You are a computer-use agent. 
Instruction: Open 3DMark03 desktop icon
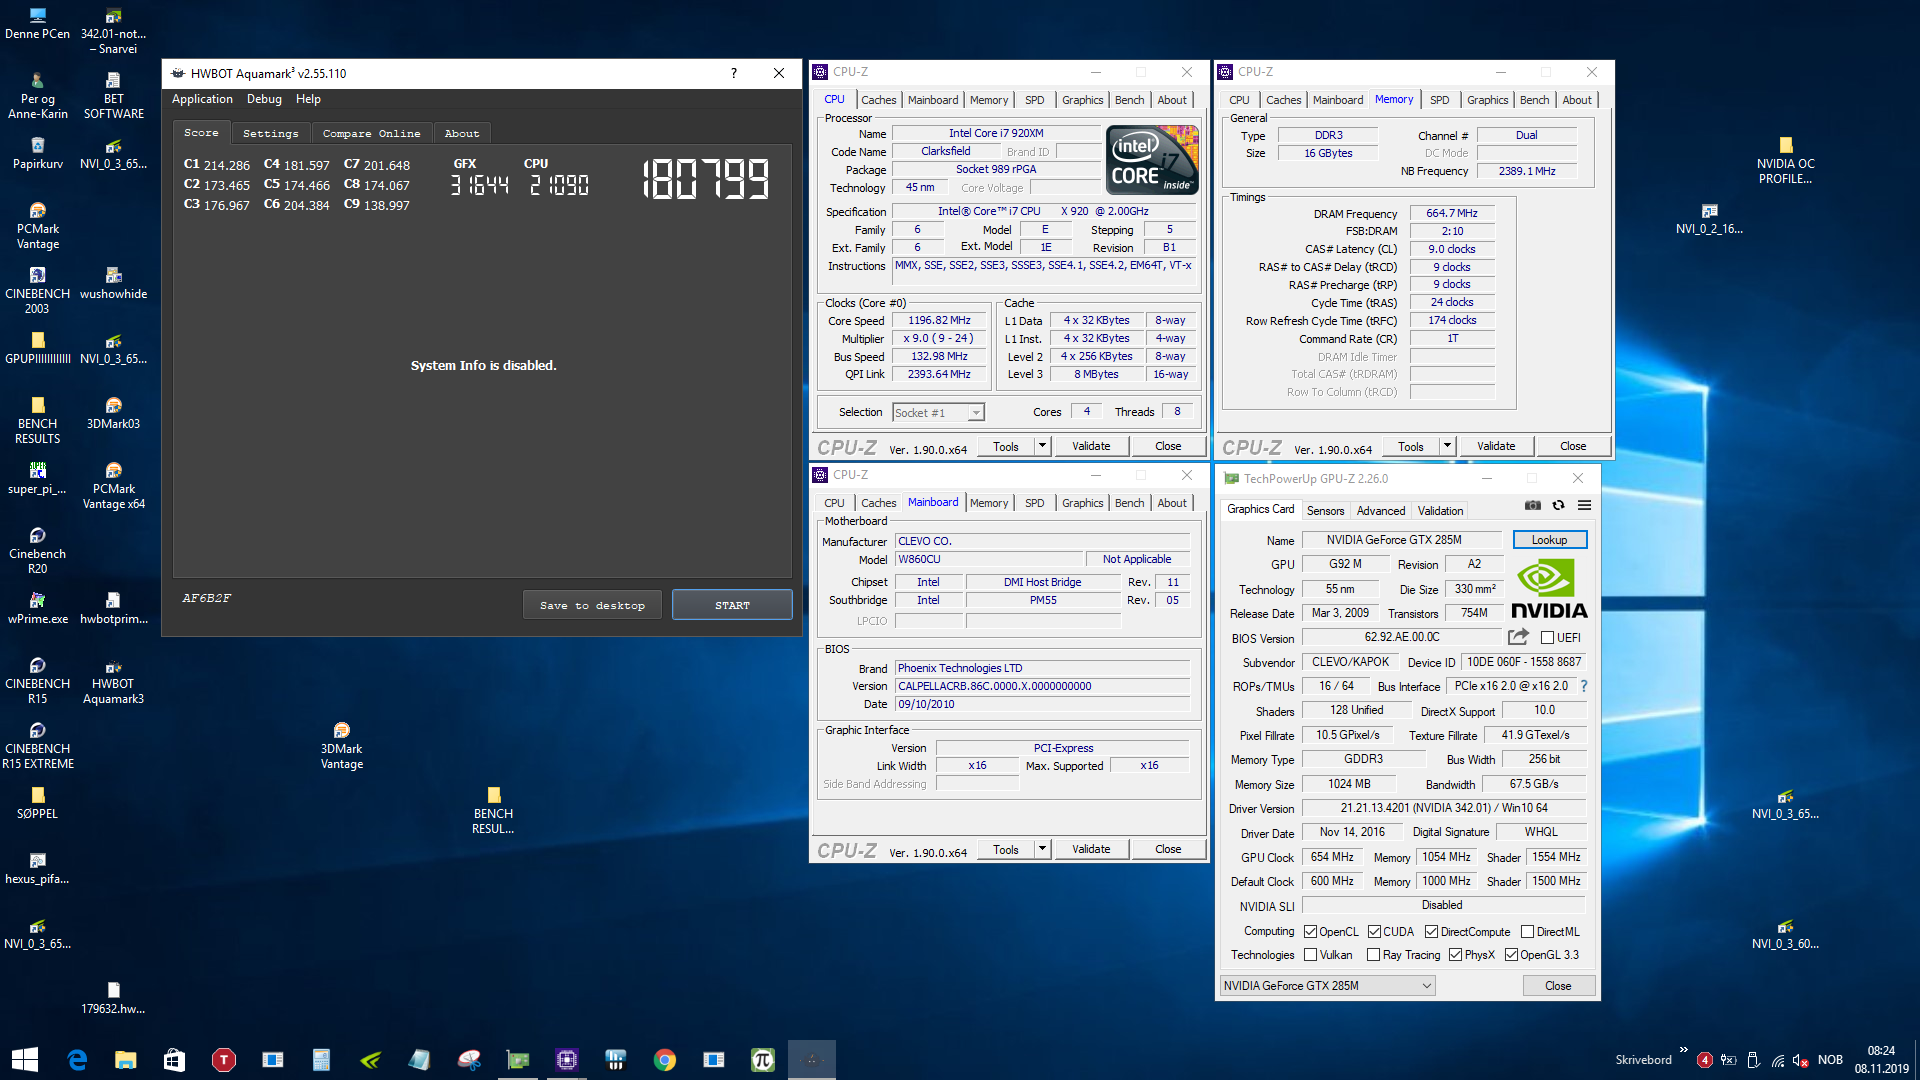(114, 413)
